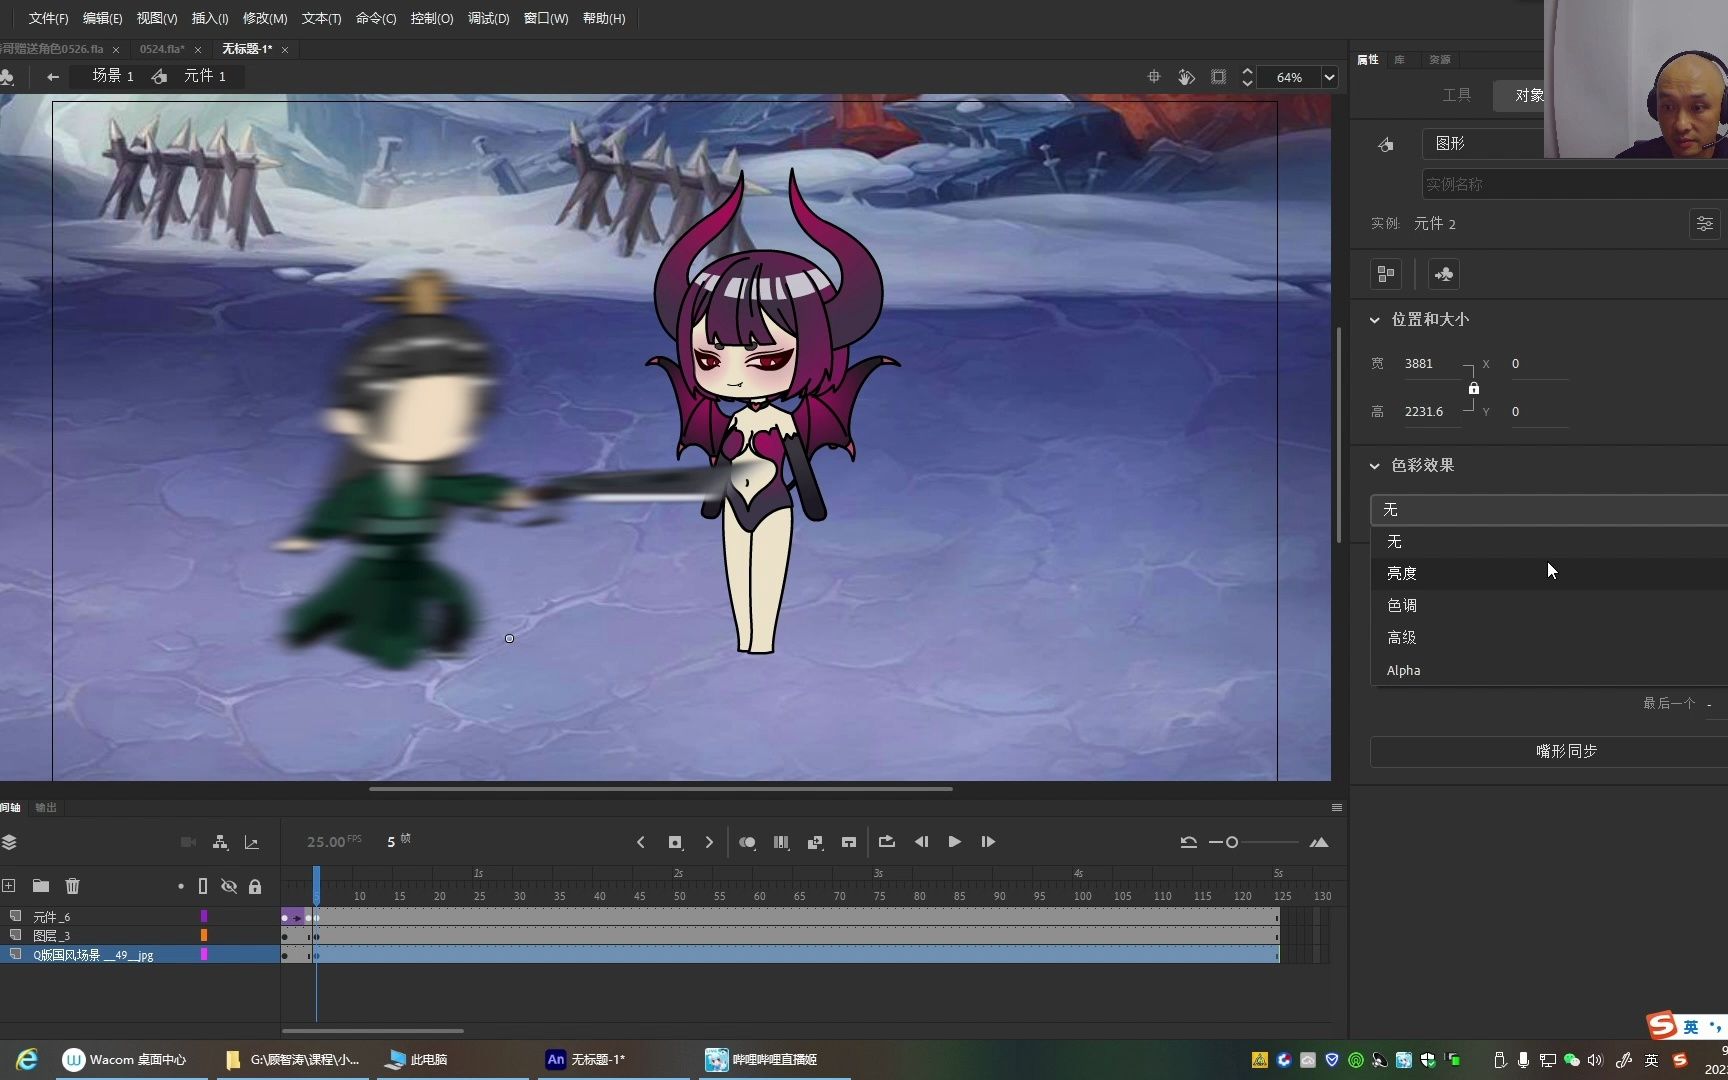Viewport: 1728px width, 1080px height.
Task: Click the edit multiple frames icon
Action: (781, 842)
